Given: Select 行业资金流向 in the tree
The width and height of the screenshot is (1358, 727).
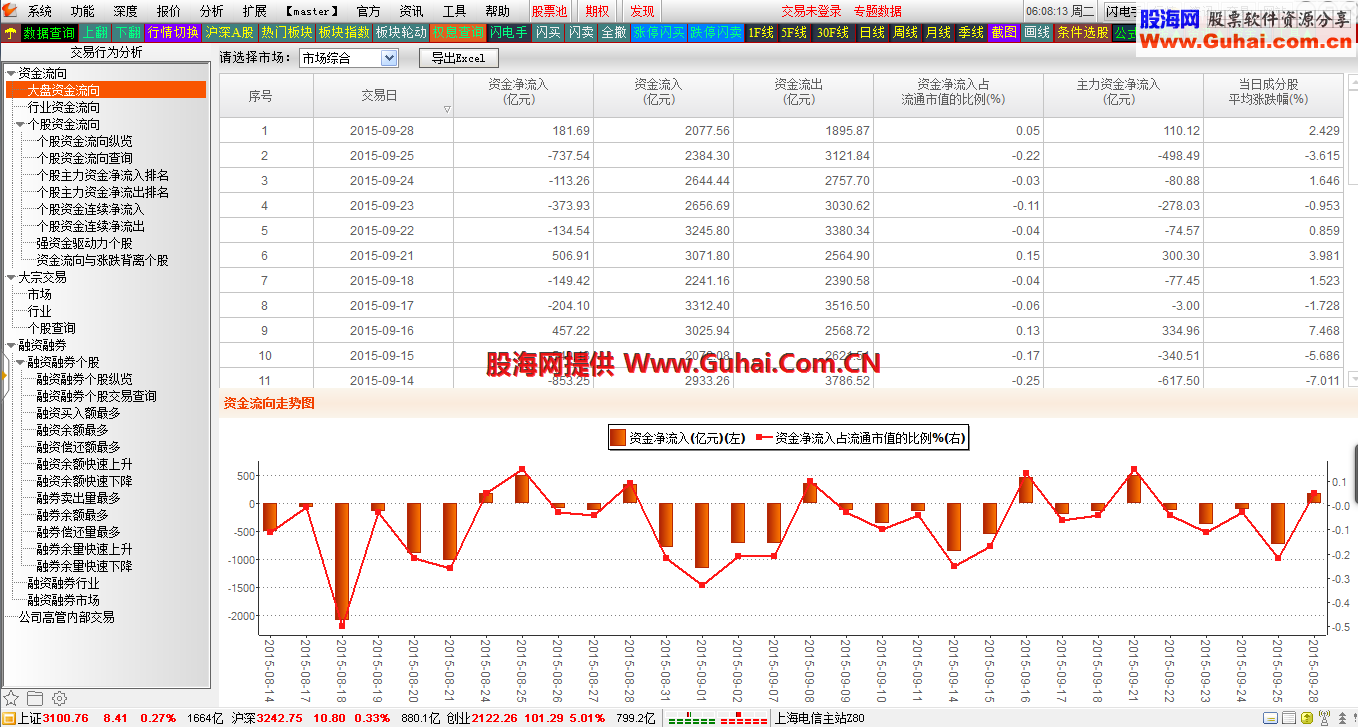Looking at the screenshot, I should click(x=64, y=108).
